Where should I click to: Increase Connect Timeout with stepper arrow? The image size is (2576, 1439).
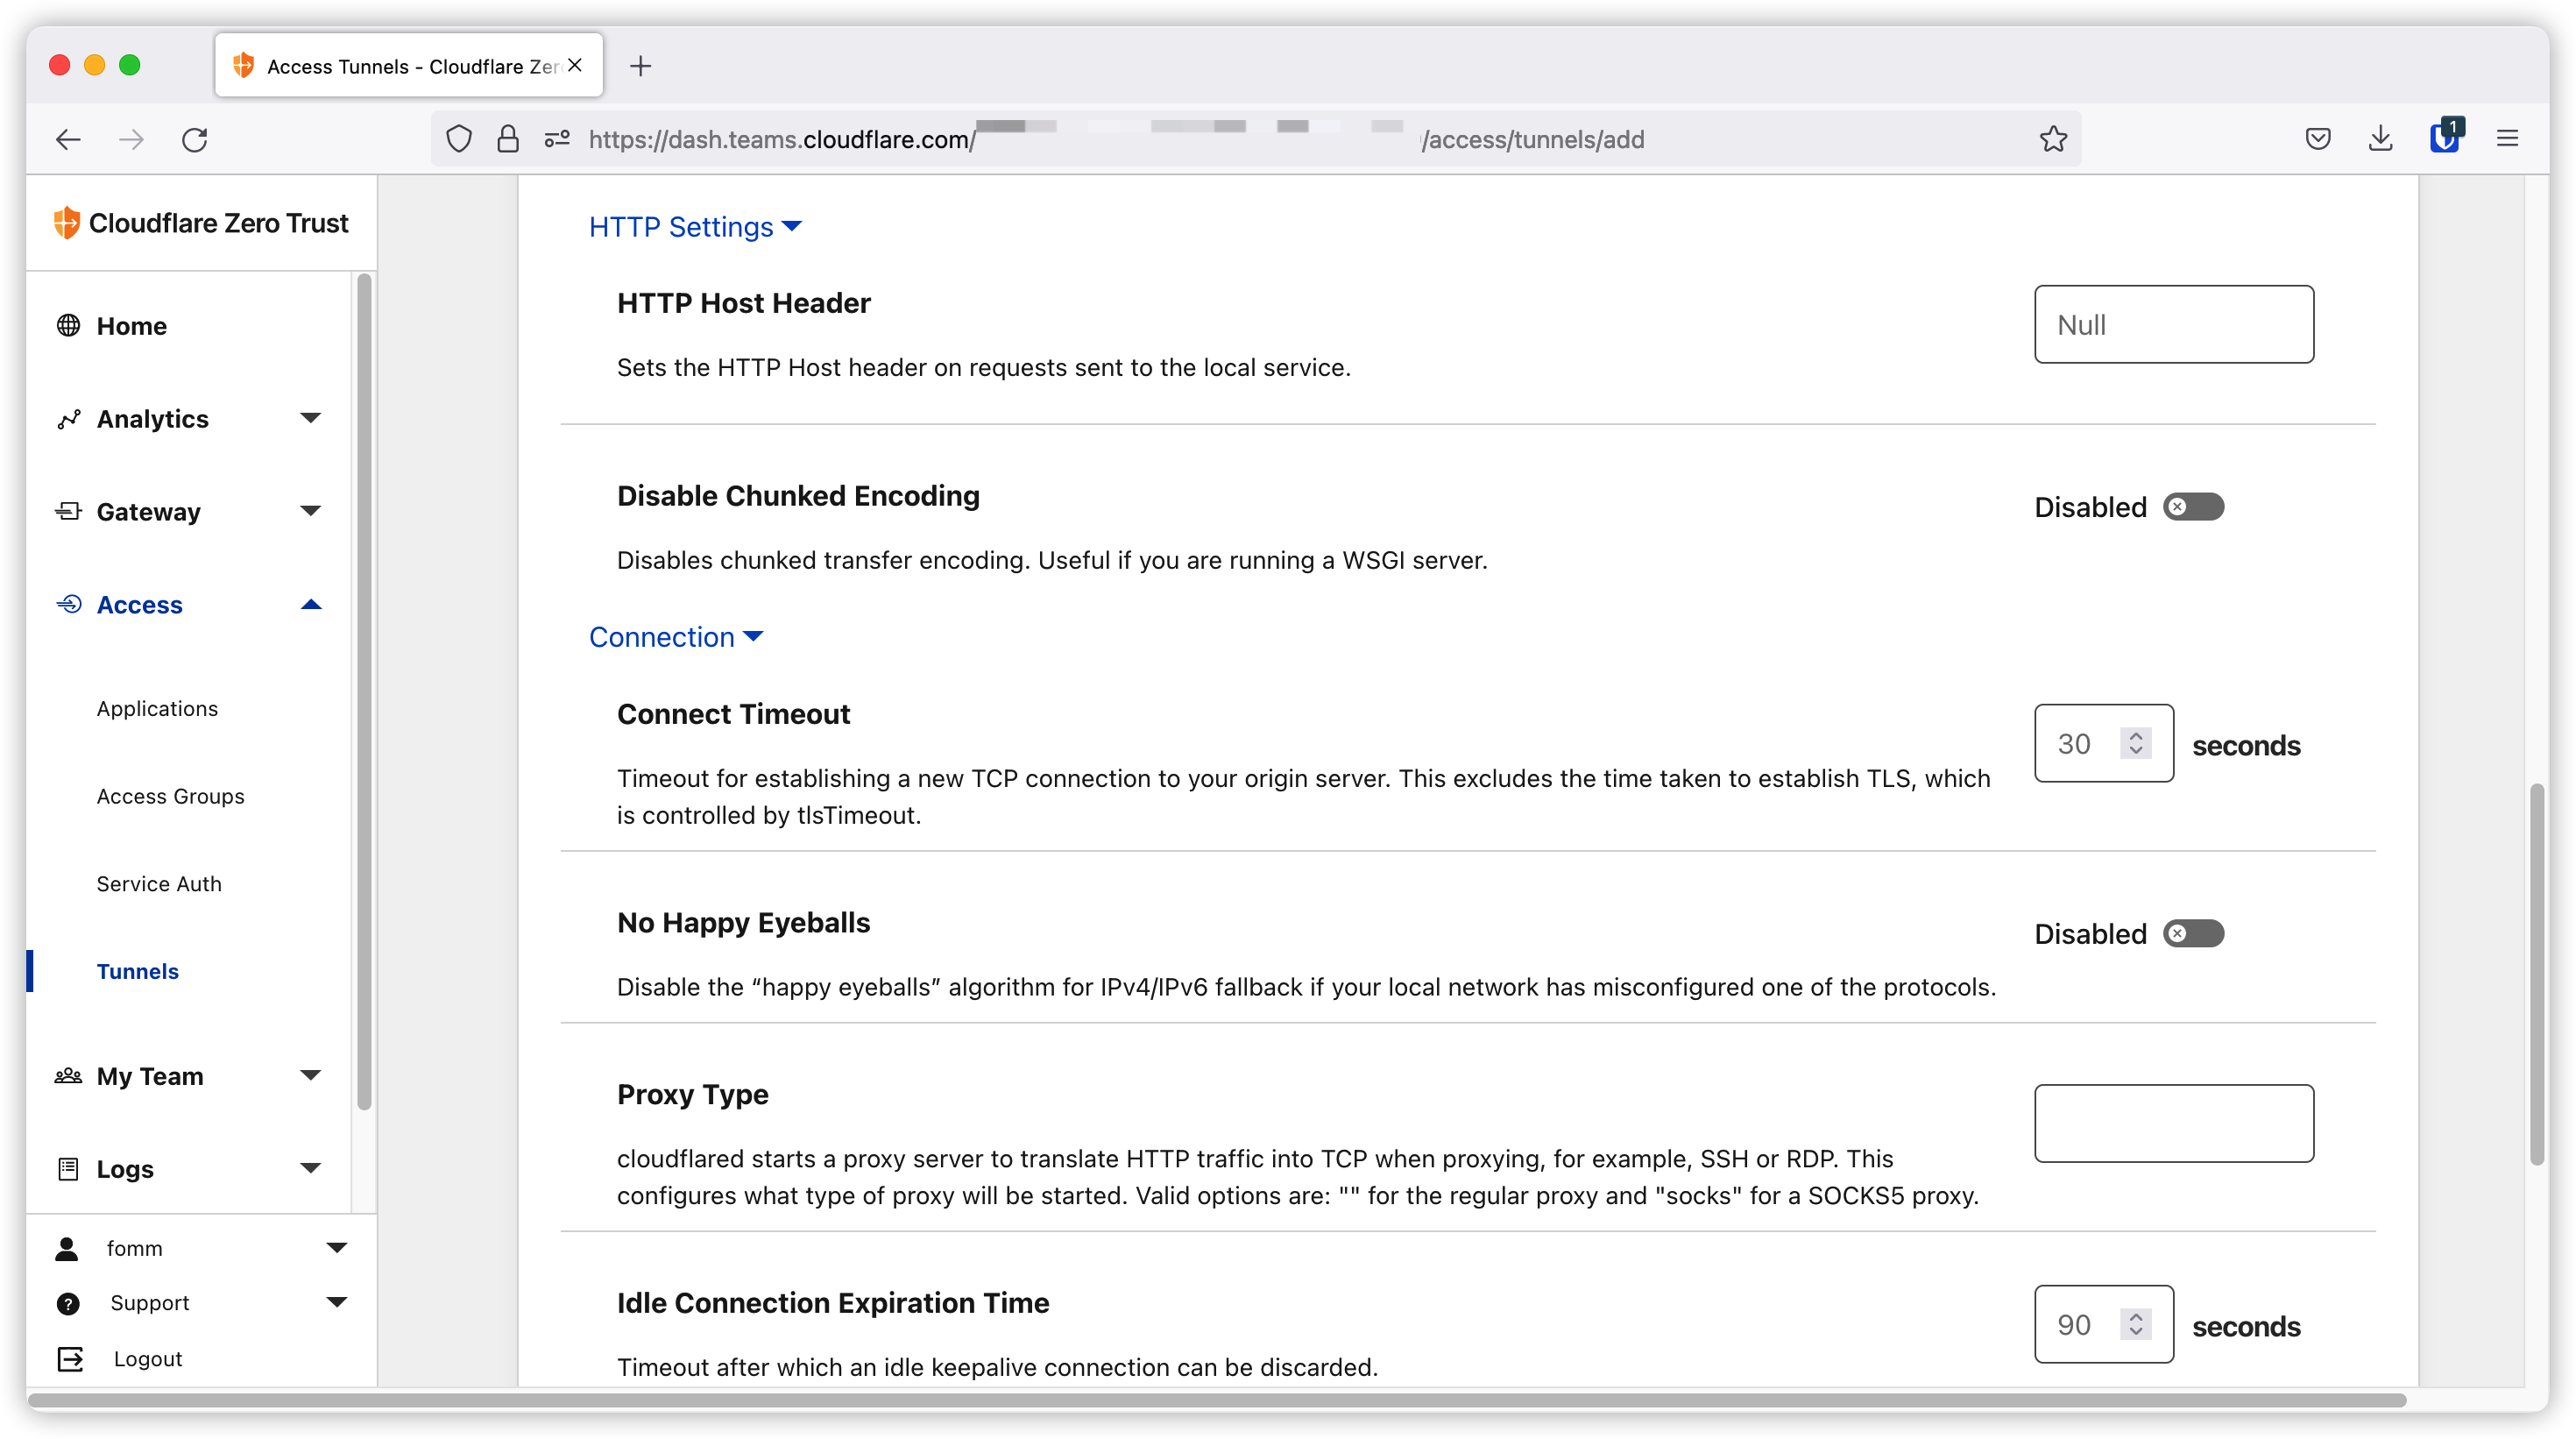2136,735
